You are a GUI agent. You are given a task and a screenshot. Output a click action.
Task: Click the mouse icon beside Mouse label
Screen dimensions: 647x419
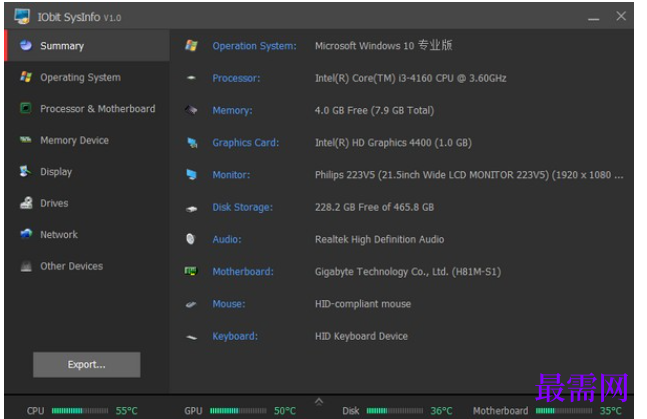191,304
